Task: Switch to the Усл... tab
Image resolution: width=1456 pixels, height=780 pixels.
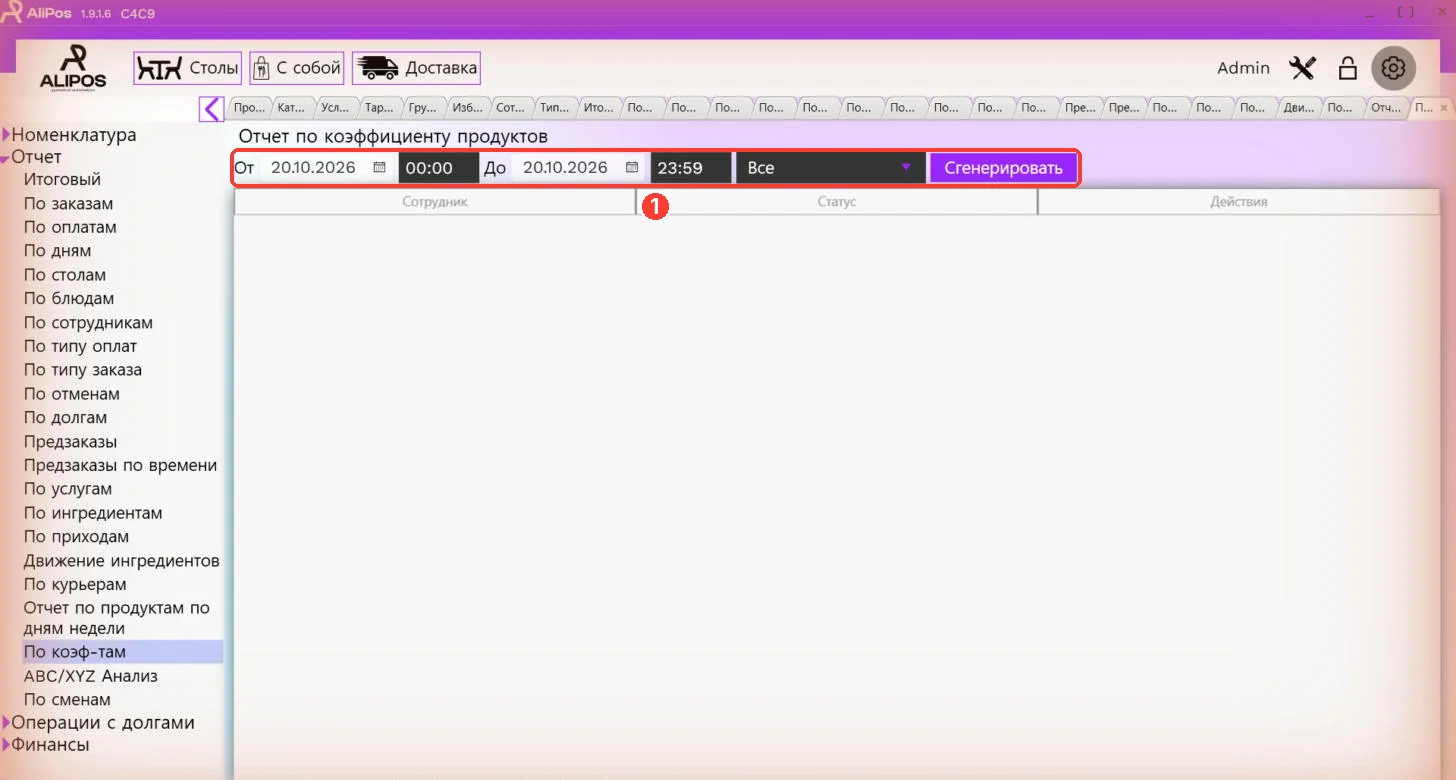Action: click(337, 107)
